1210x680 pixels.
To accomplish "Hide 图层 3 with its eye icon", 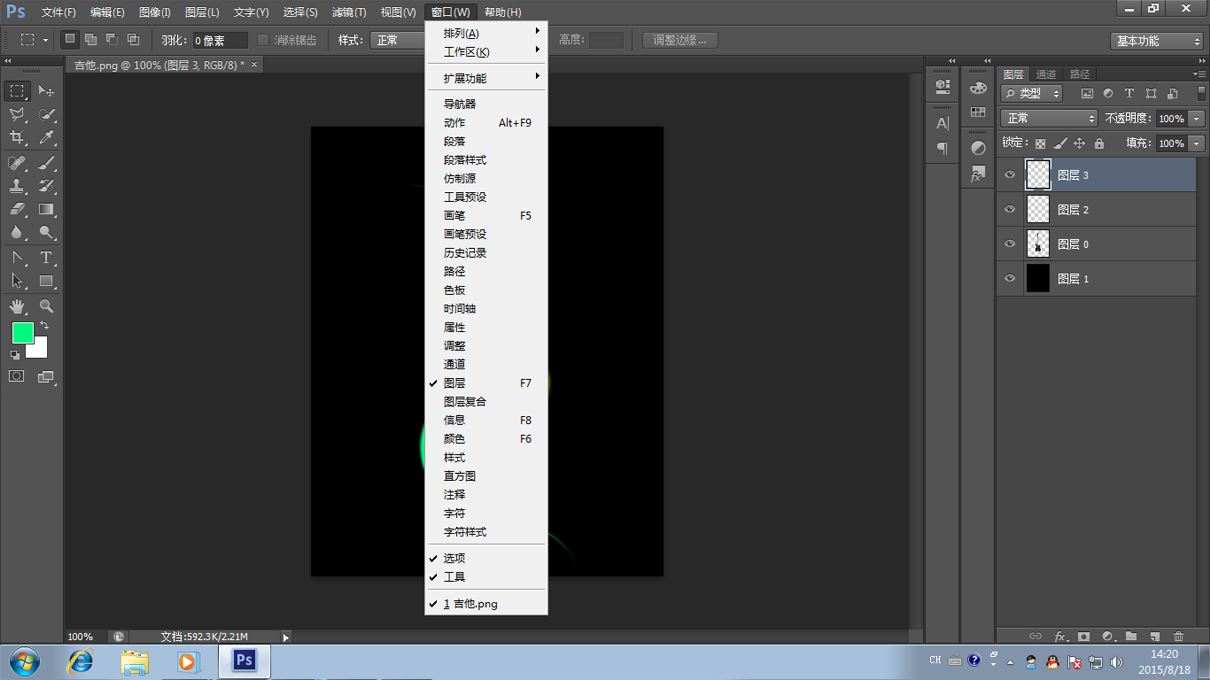I will point(1010,175).
